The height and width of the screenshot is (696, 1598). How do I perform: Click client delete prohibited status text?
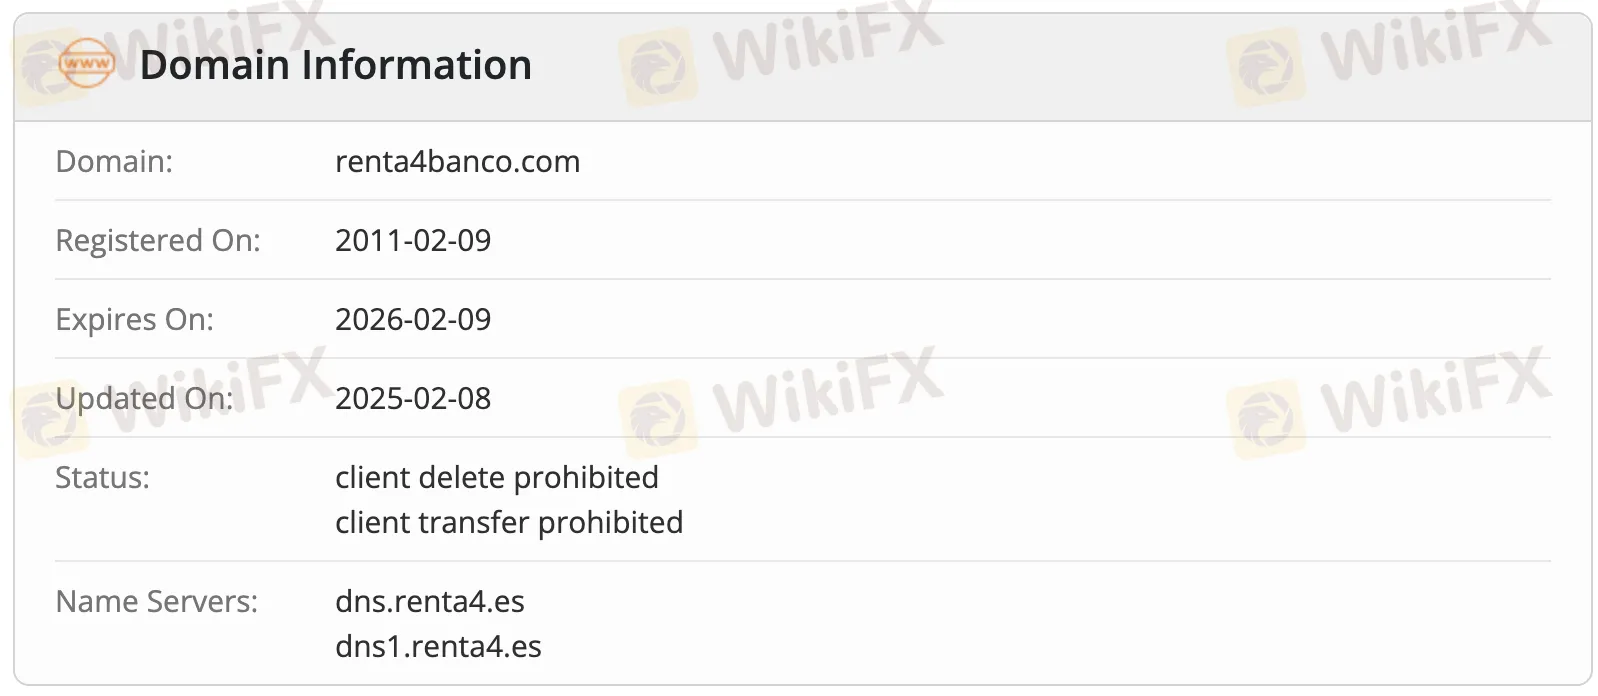tap(497, 477)
